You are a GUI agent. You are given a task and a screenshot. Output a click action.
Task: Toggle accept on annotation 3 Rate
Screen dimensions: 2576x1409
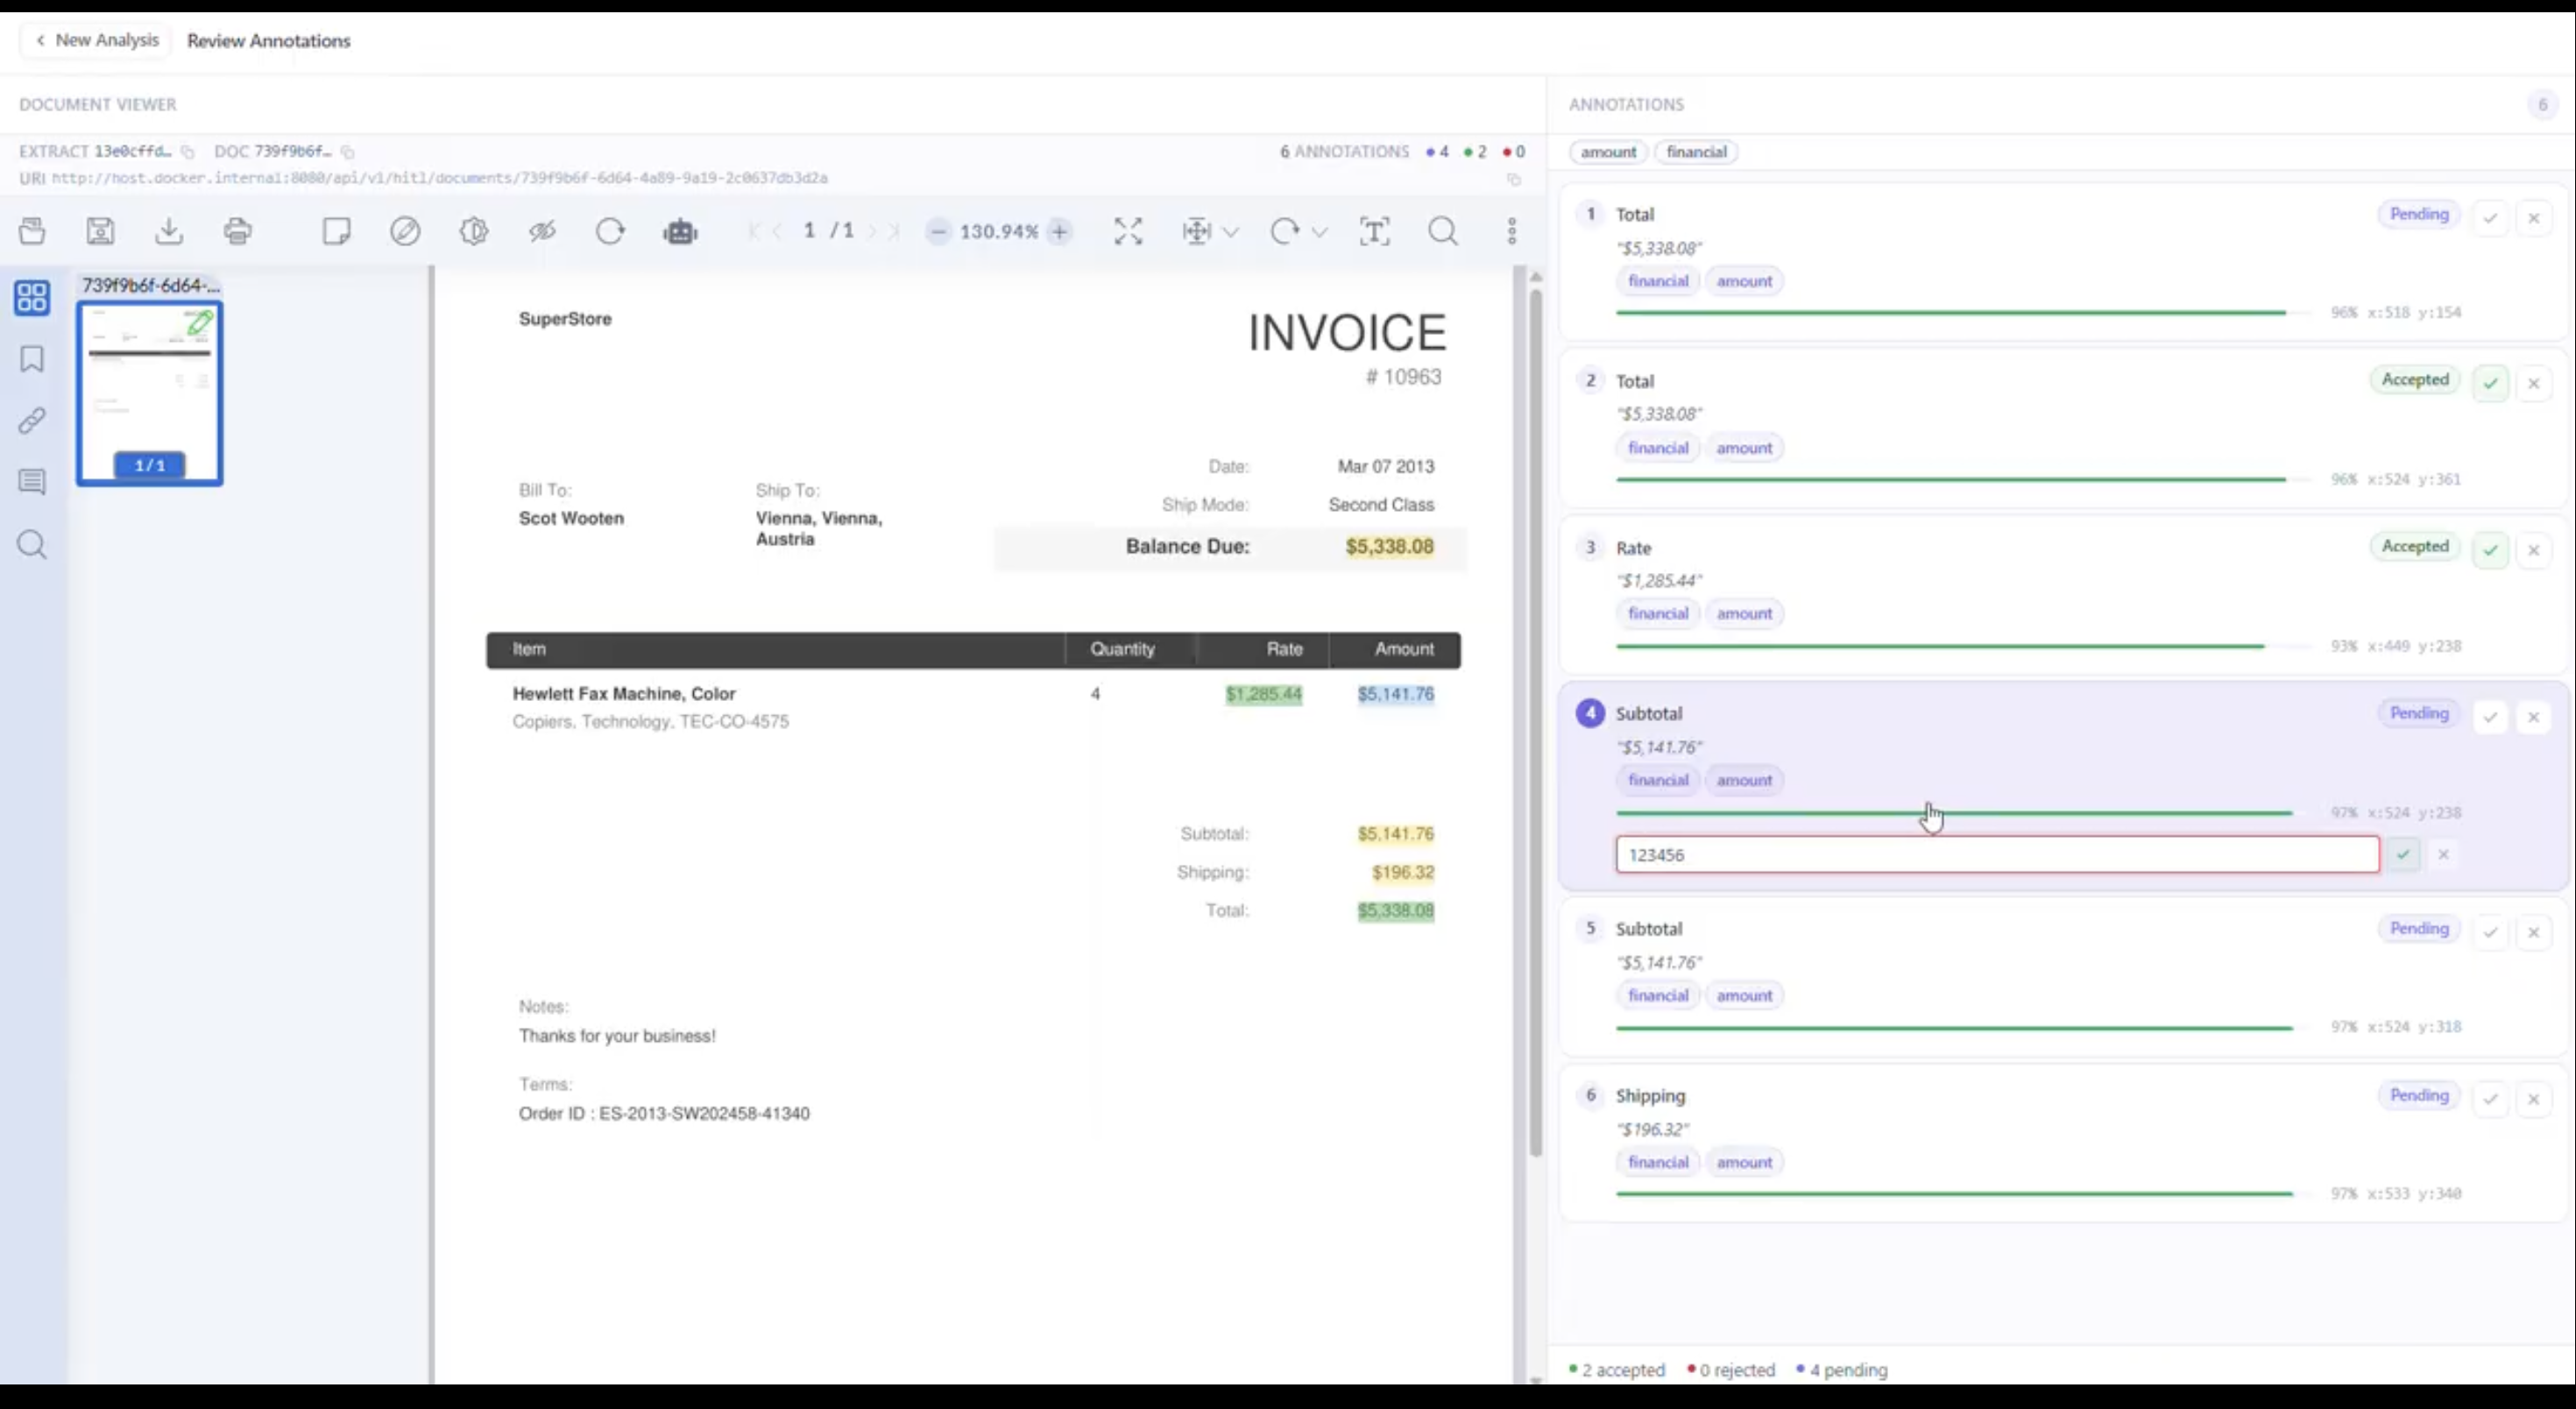(x=2490, y=550)
